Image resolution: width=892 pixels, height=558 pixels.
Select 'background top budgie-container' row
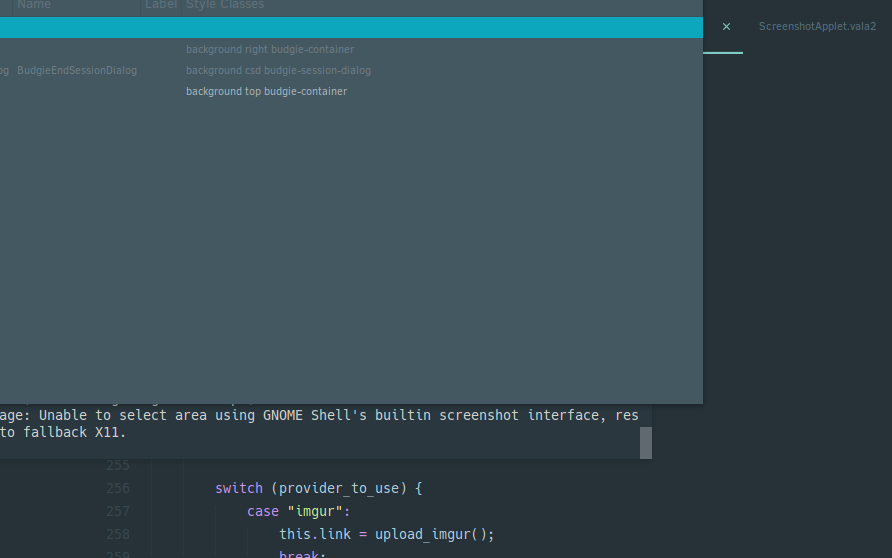351,92
